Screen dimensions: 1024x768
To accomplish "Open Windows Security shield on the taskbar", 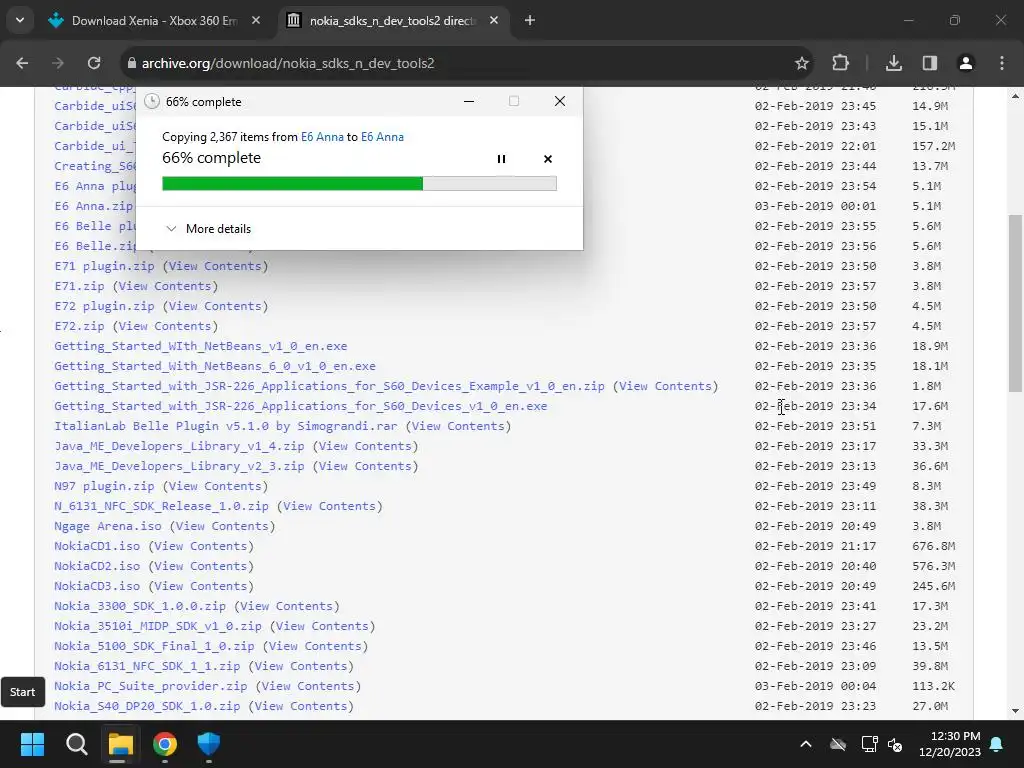I will (209, 744).
